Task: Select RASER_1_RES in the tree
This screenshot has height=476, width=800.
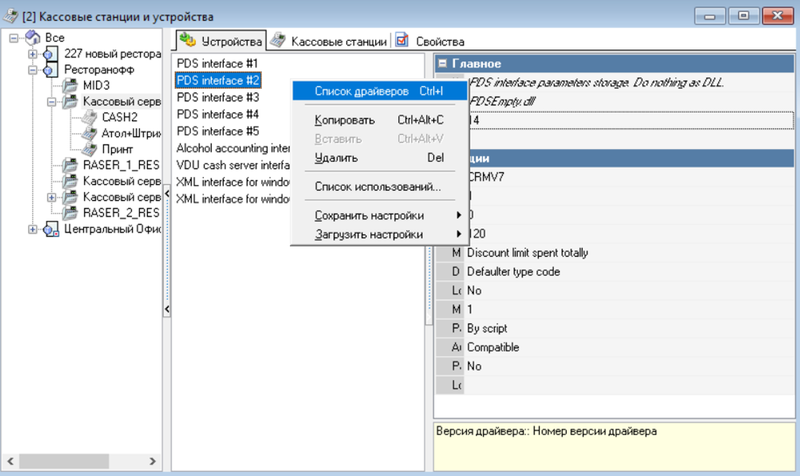Action: coord(121,165)
